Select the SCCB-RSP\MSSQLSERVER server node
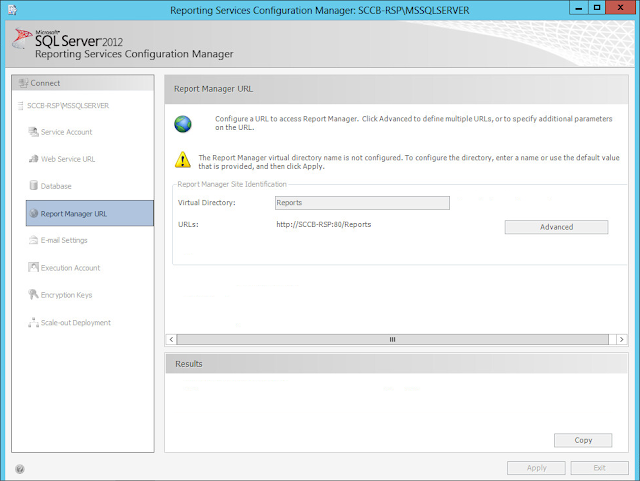 coord(68,106)
